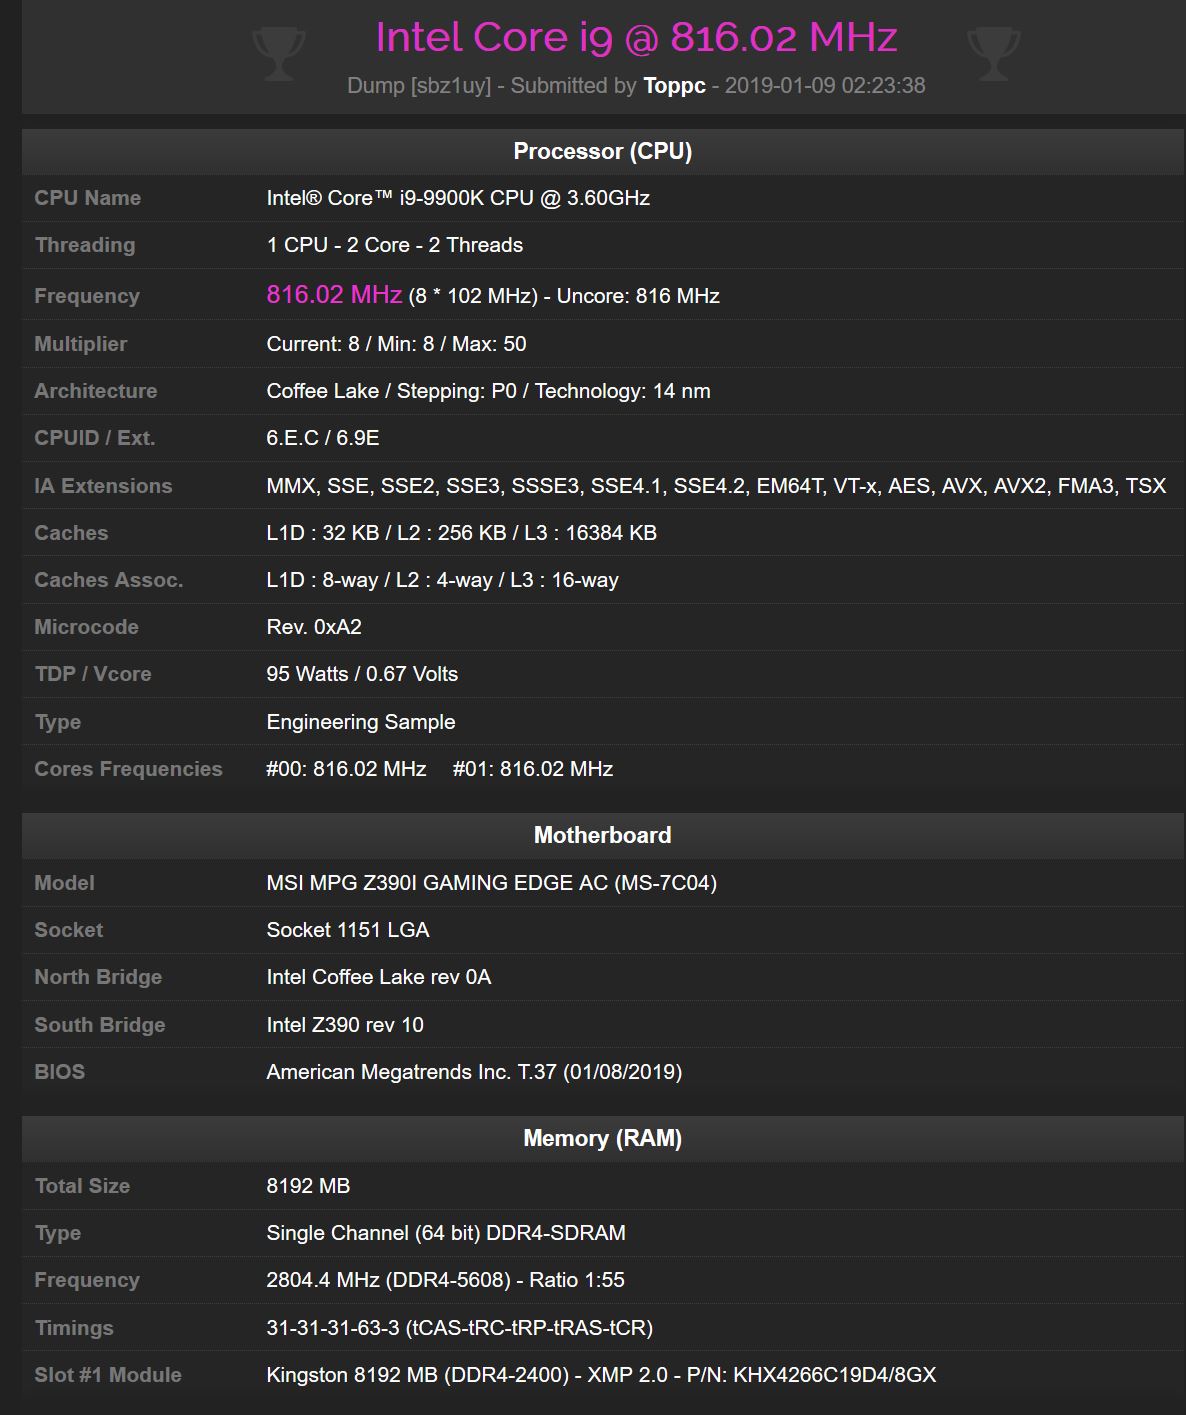
Task: Open the submitter profile link 'Toppc'
Action: (x=675, y=86)
